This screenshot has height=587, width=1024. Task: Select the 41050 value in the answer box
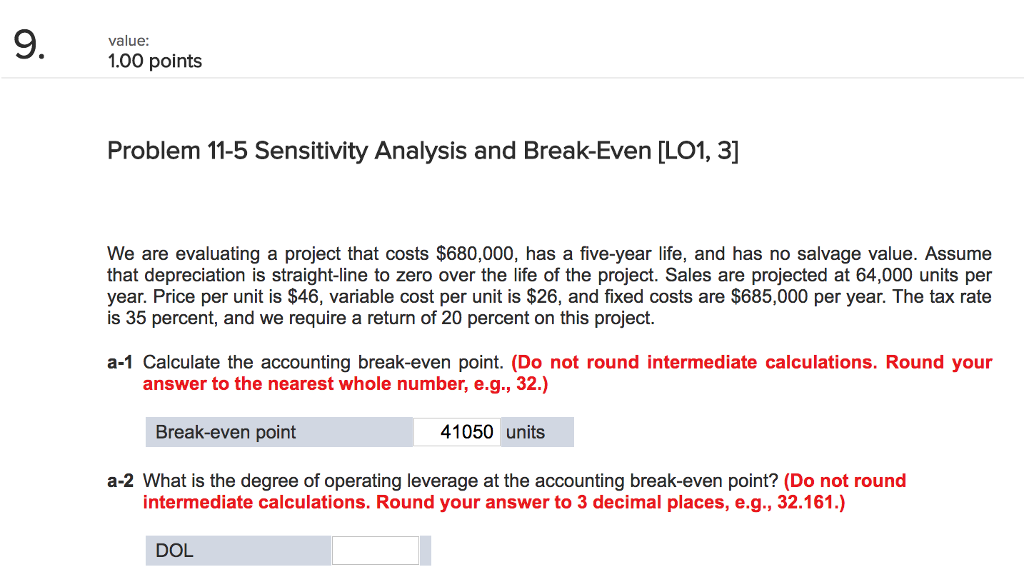click(x=467, y=431)
